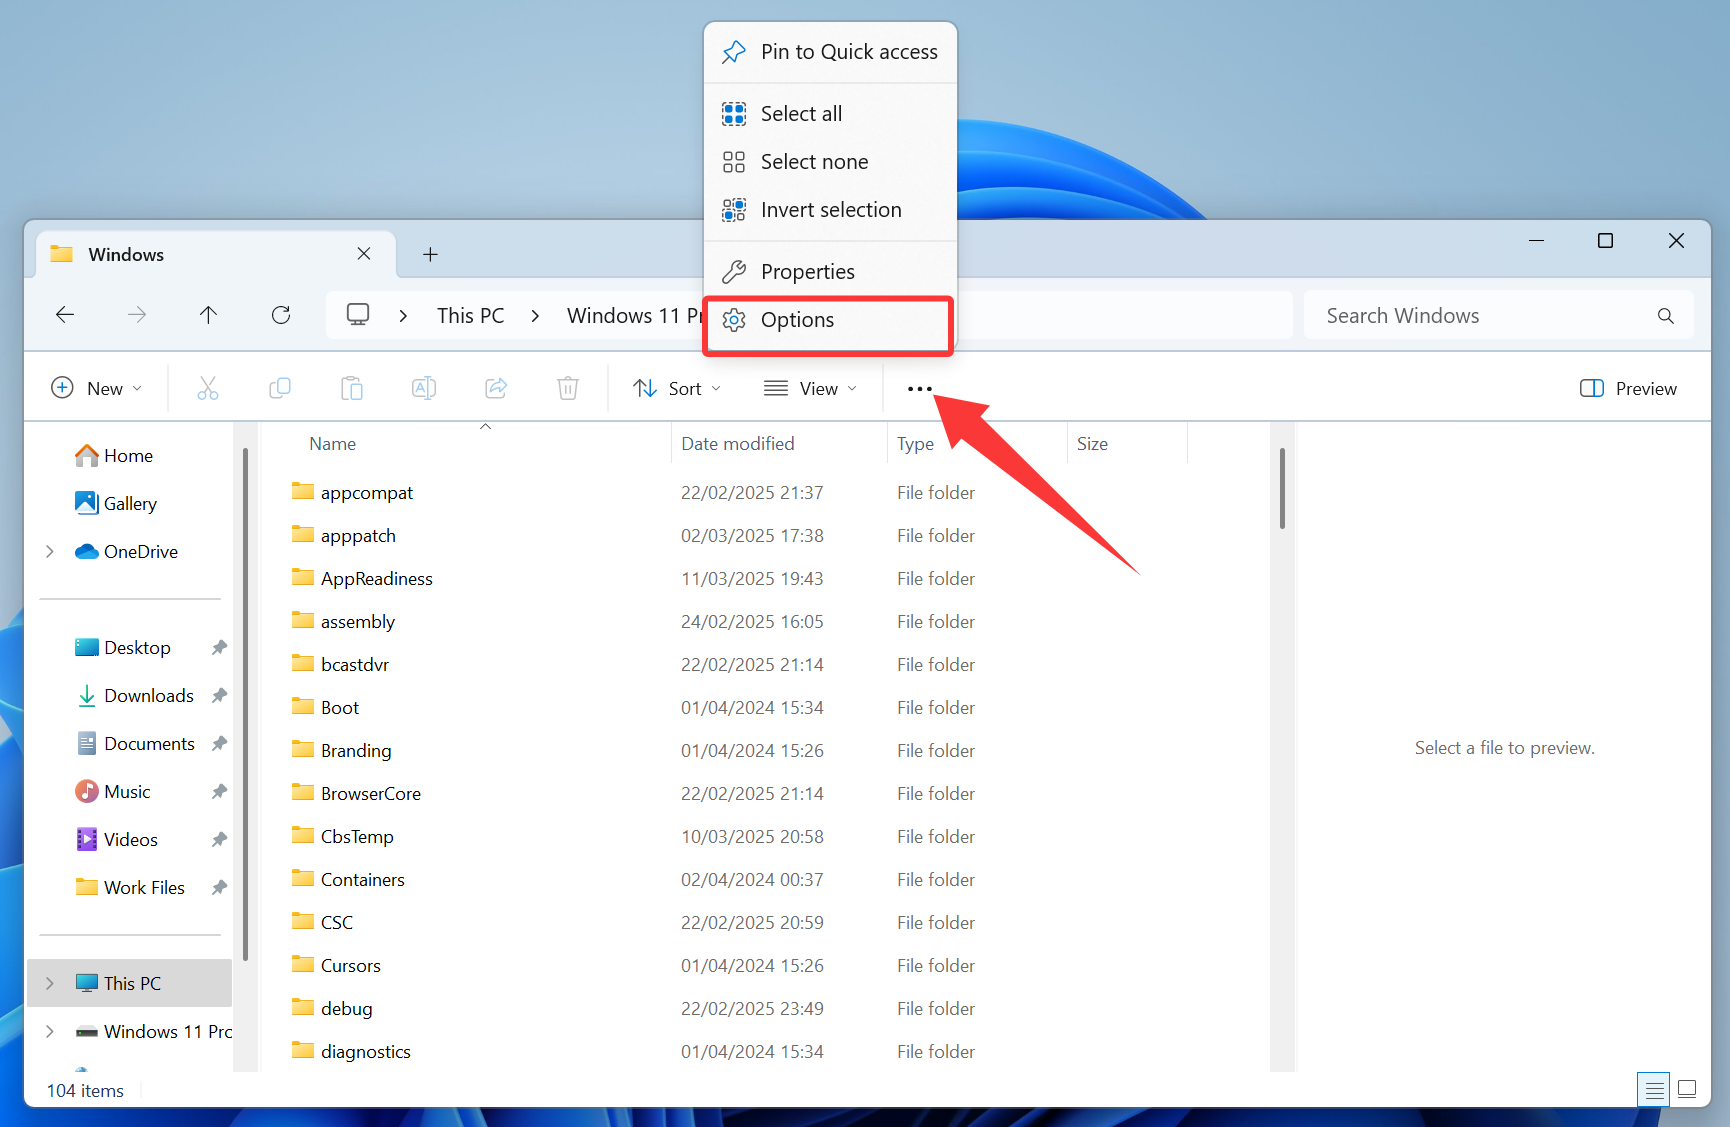
Task: Choose Select all from menu
Action: tap(830, 114)
